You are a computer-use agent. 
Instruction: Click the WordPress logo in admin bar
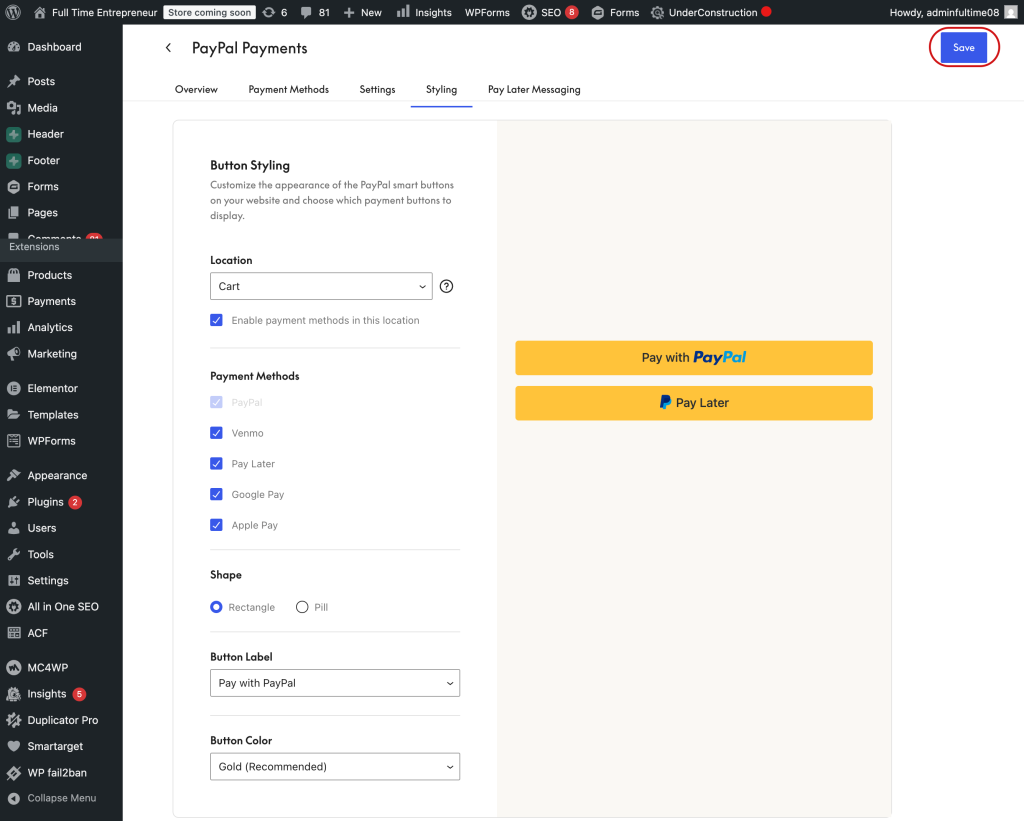click(13, 12)
